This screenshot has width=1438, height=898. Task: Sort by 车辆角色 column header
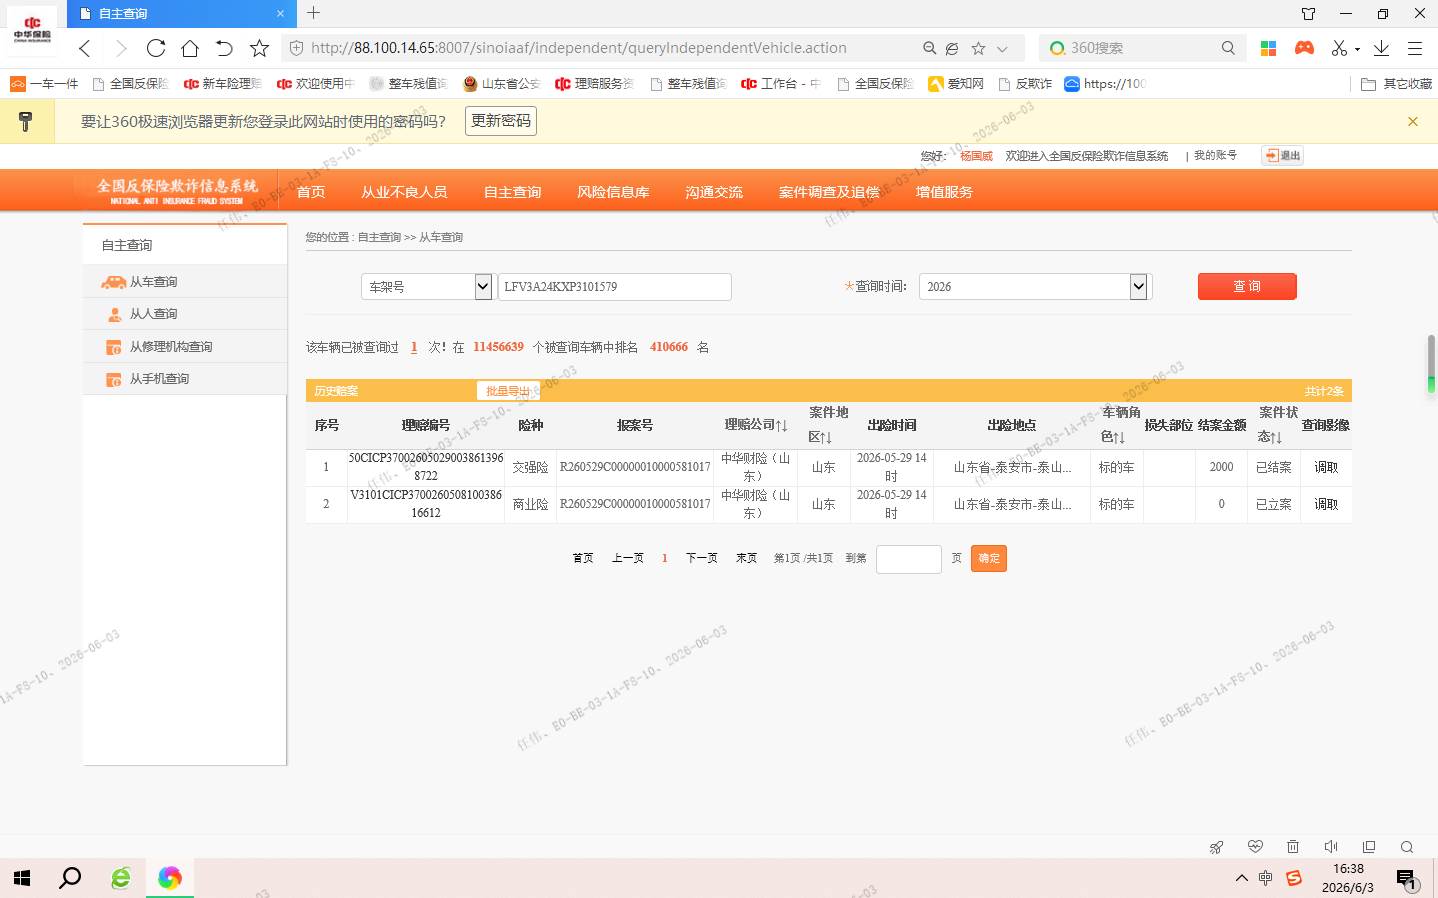1120,425
